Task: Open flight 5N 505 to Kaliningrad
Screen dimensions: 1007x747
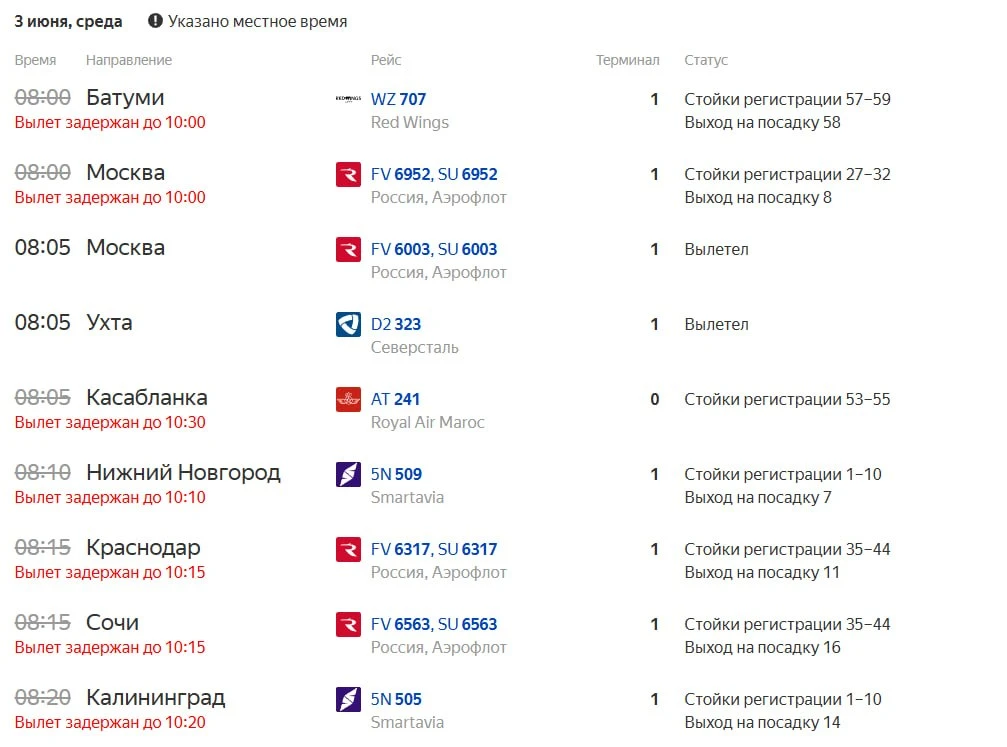Action: click(x=396, y=699)
